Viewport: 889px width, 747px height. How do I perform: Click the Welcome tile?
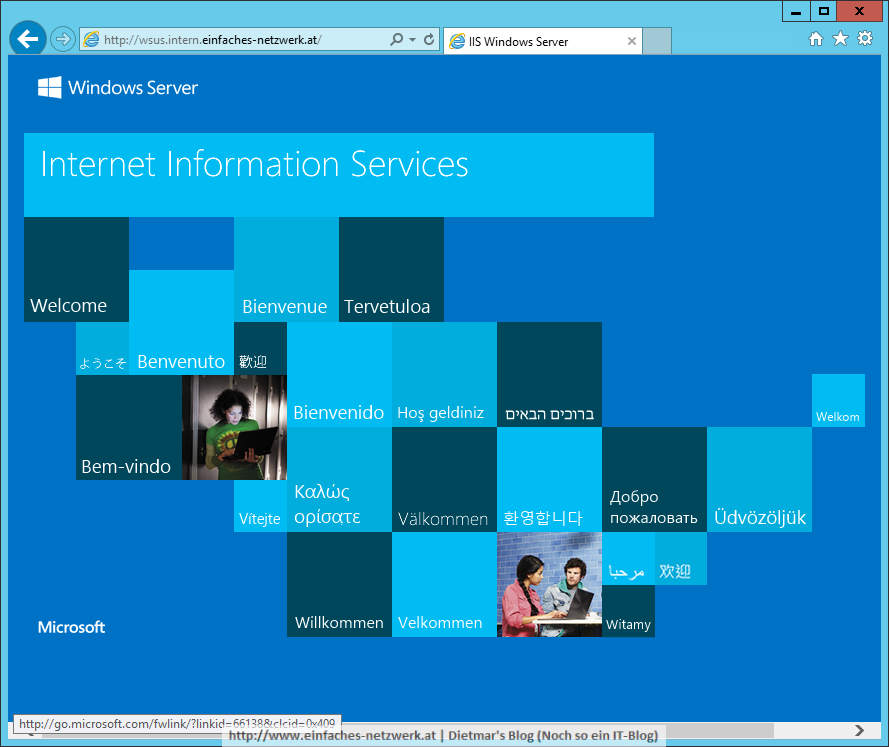(x=76, y=269)
